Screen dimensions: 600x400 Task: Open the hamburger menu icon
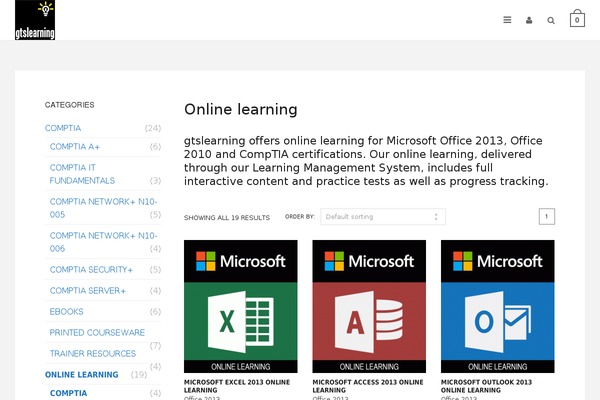point(507,20)
